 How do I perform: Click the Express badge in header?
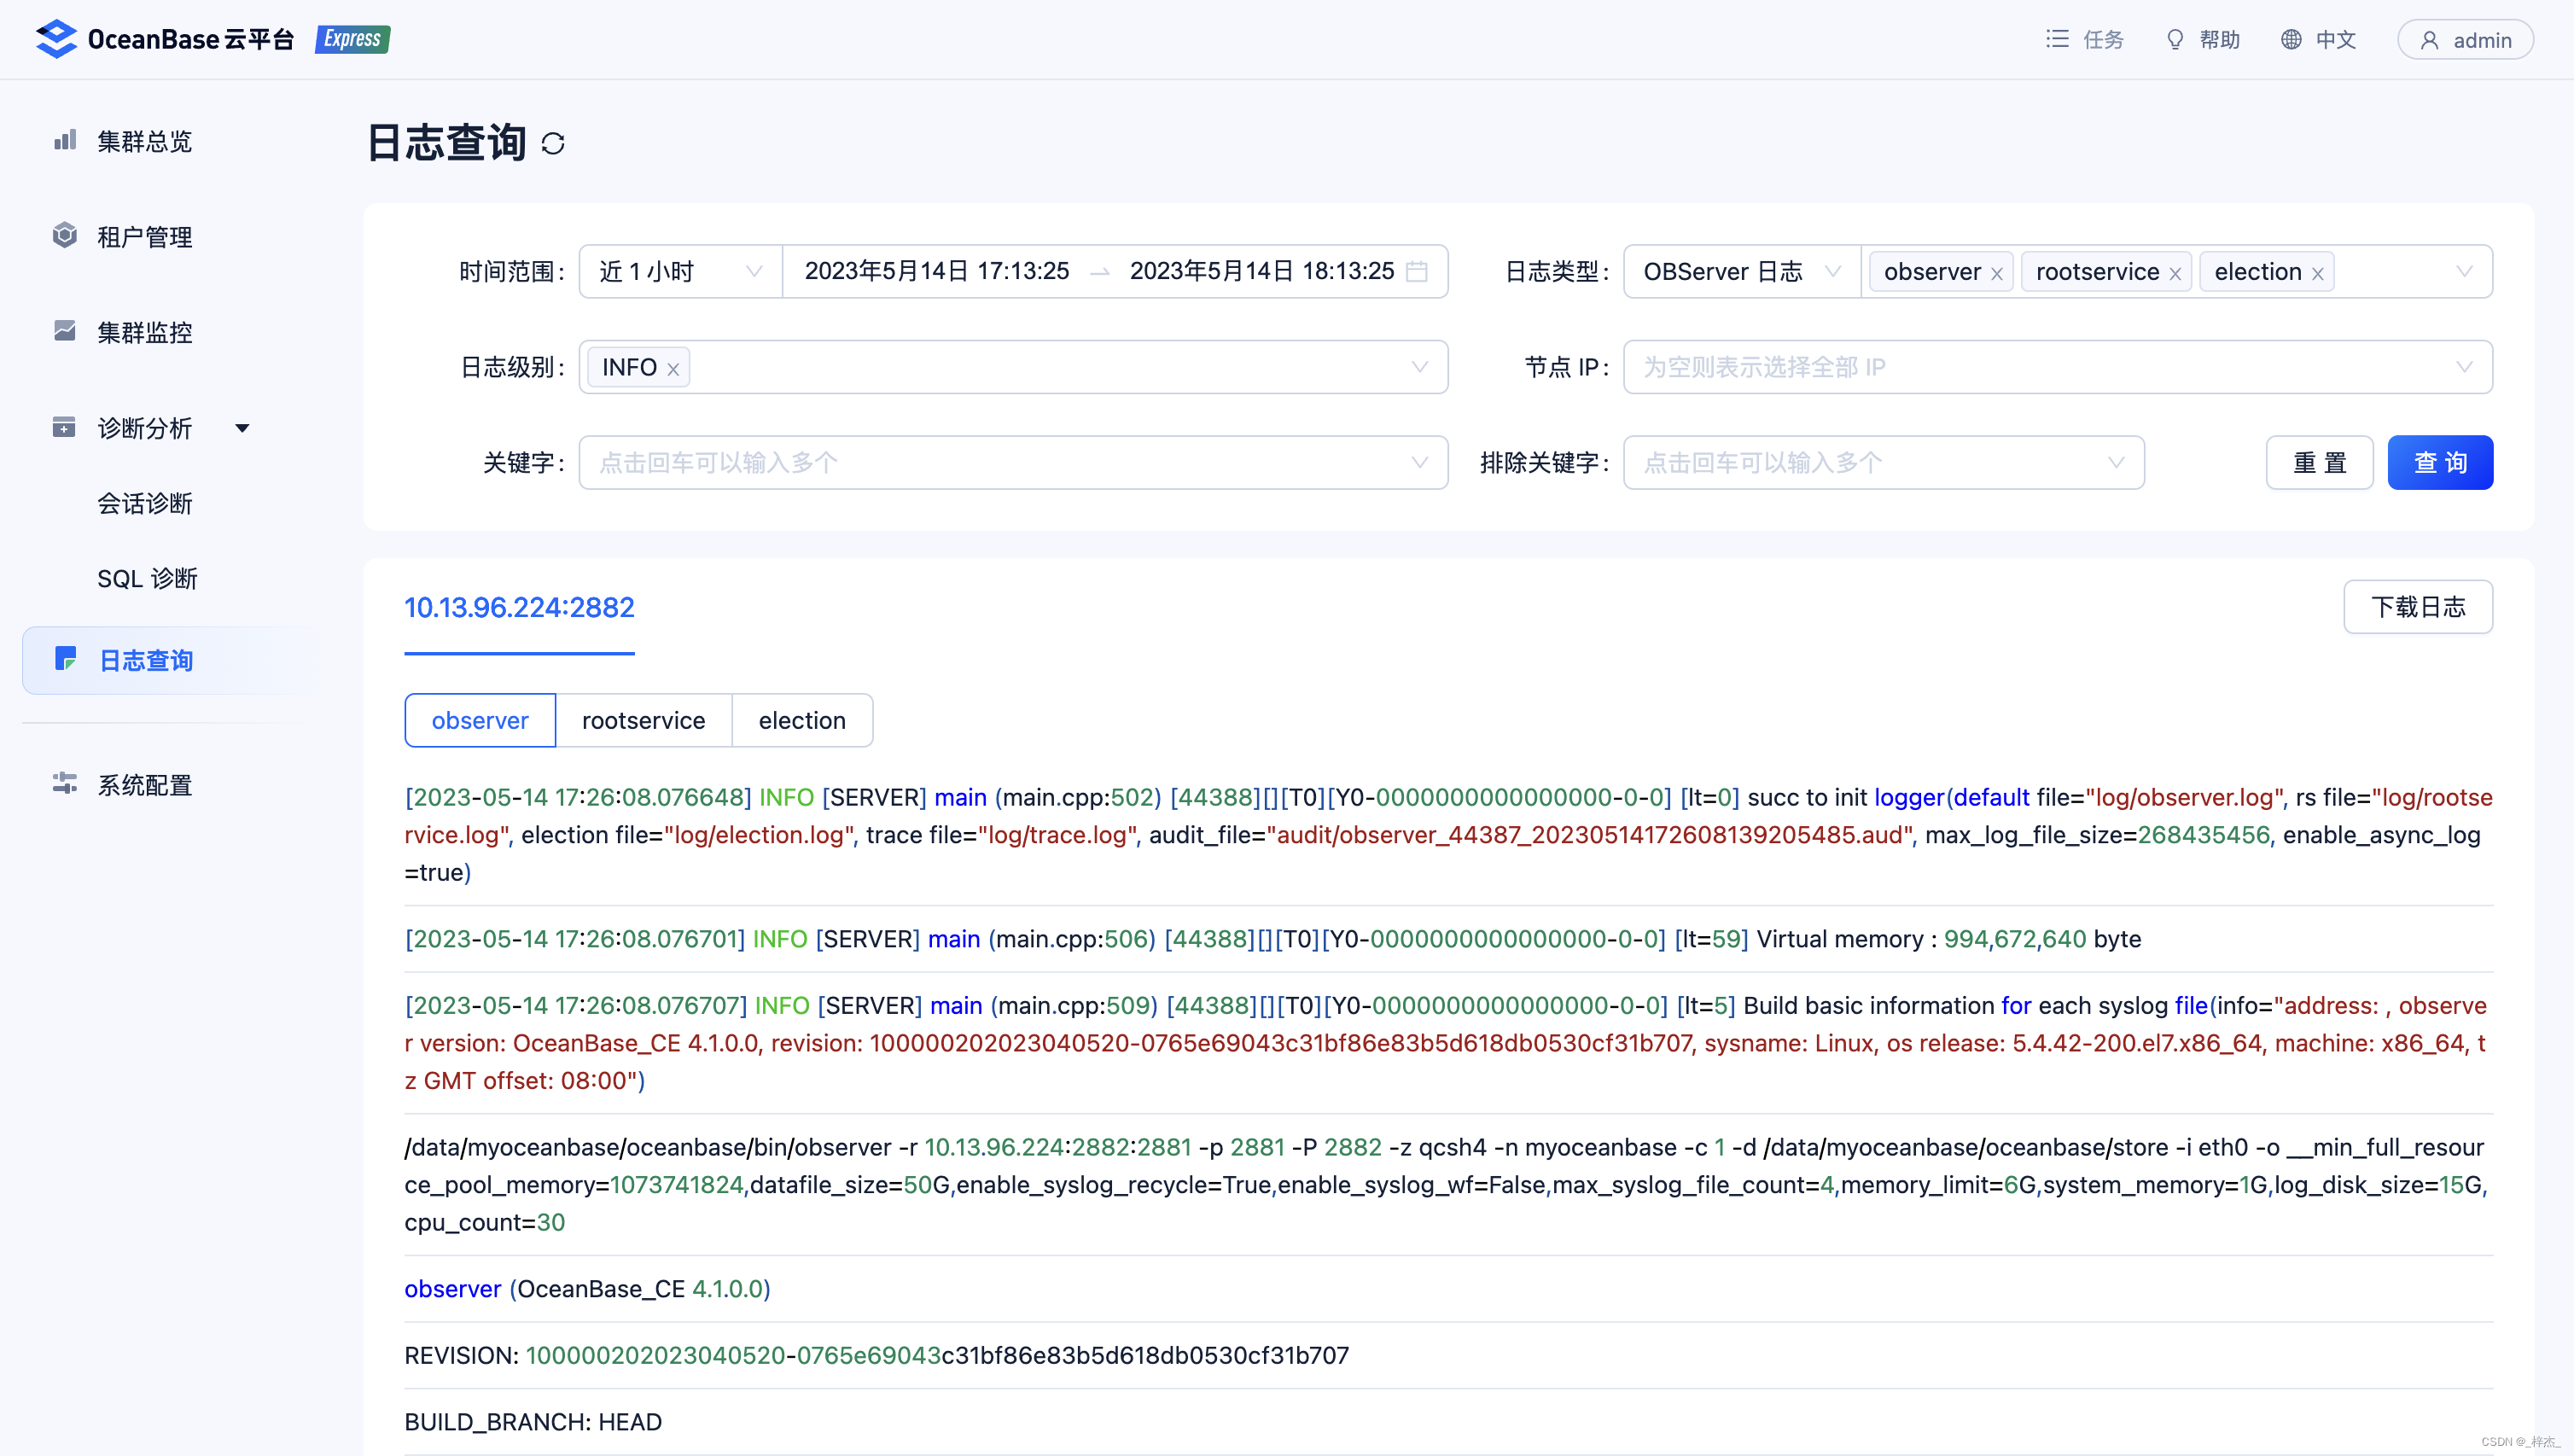point(352,39)
